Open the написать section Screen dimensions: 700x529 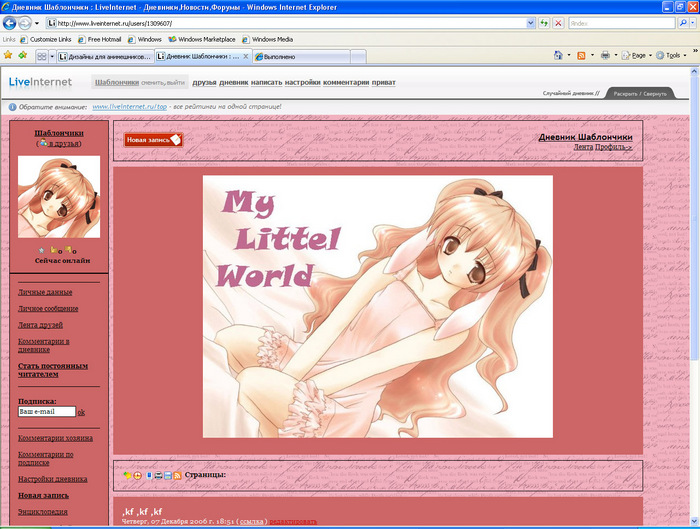[267, 82]
